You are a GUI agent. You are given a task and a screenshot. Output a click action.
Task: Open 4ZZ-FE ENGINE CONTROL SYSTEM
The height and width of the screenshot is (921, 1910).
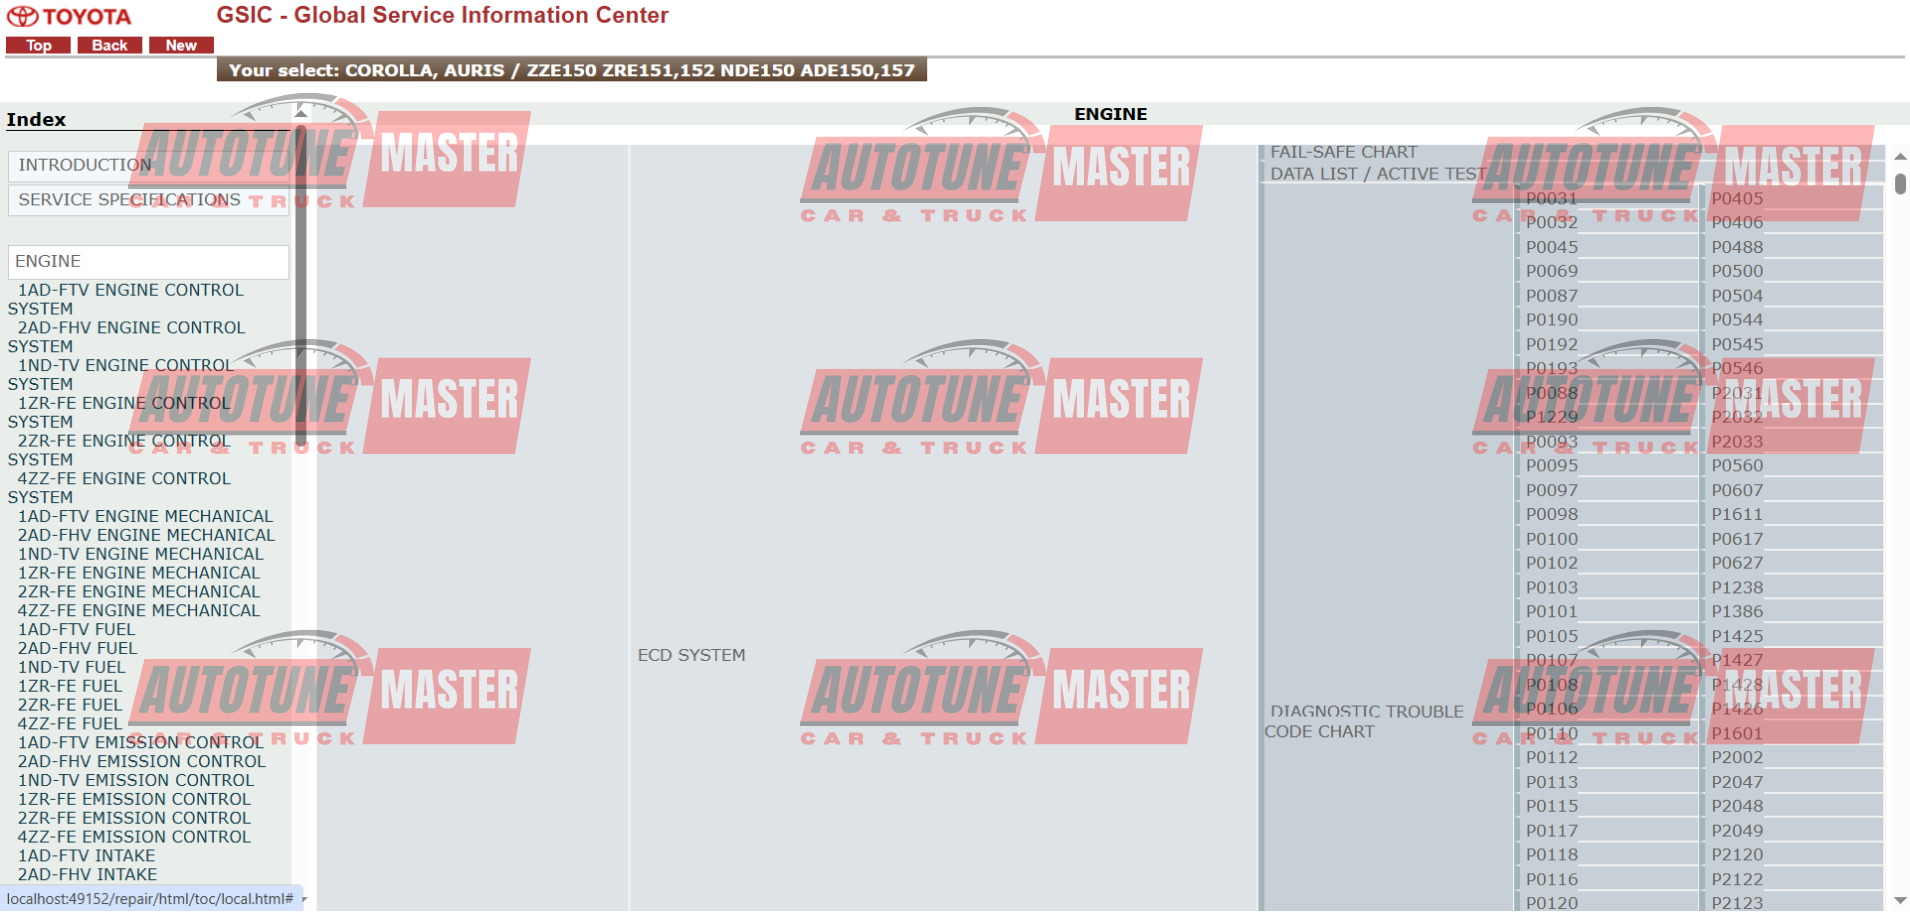pyautogui.click(x=119, y=488)
